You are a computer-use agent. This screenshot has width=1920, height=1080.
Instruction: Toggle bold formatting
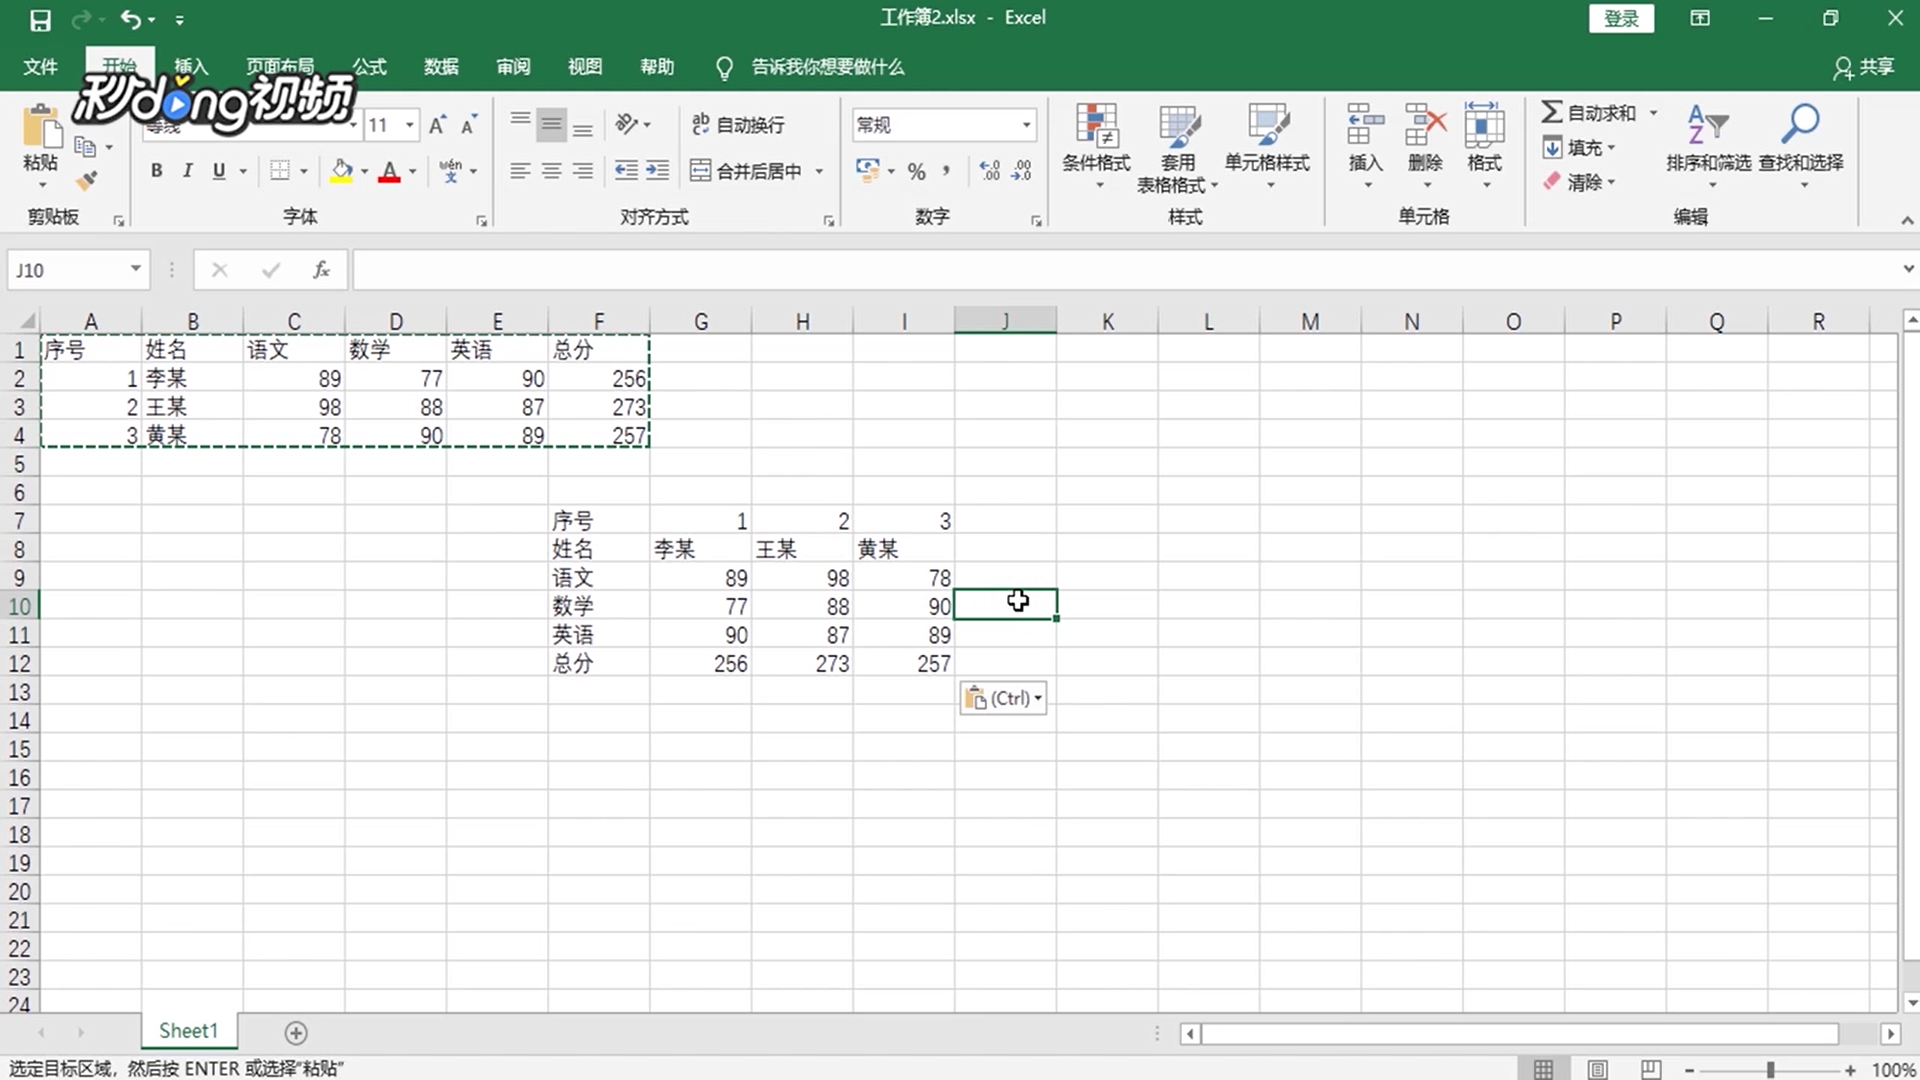(156, 171)
